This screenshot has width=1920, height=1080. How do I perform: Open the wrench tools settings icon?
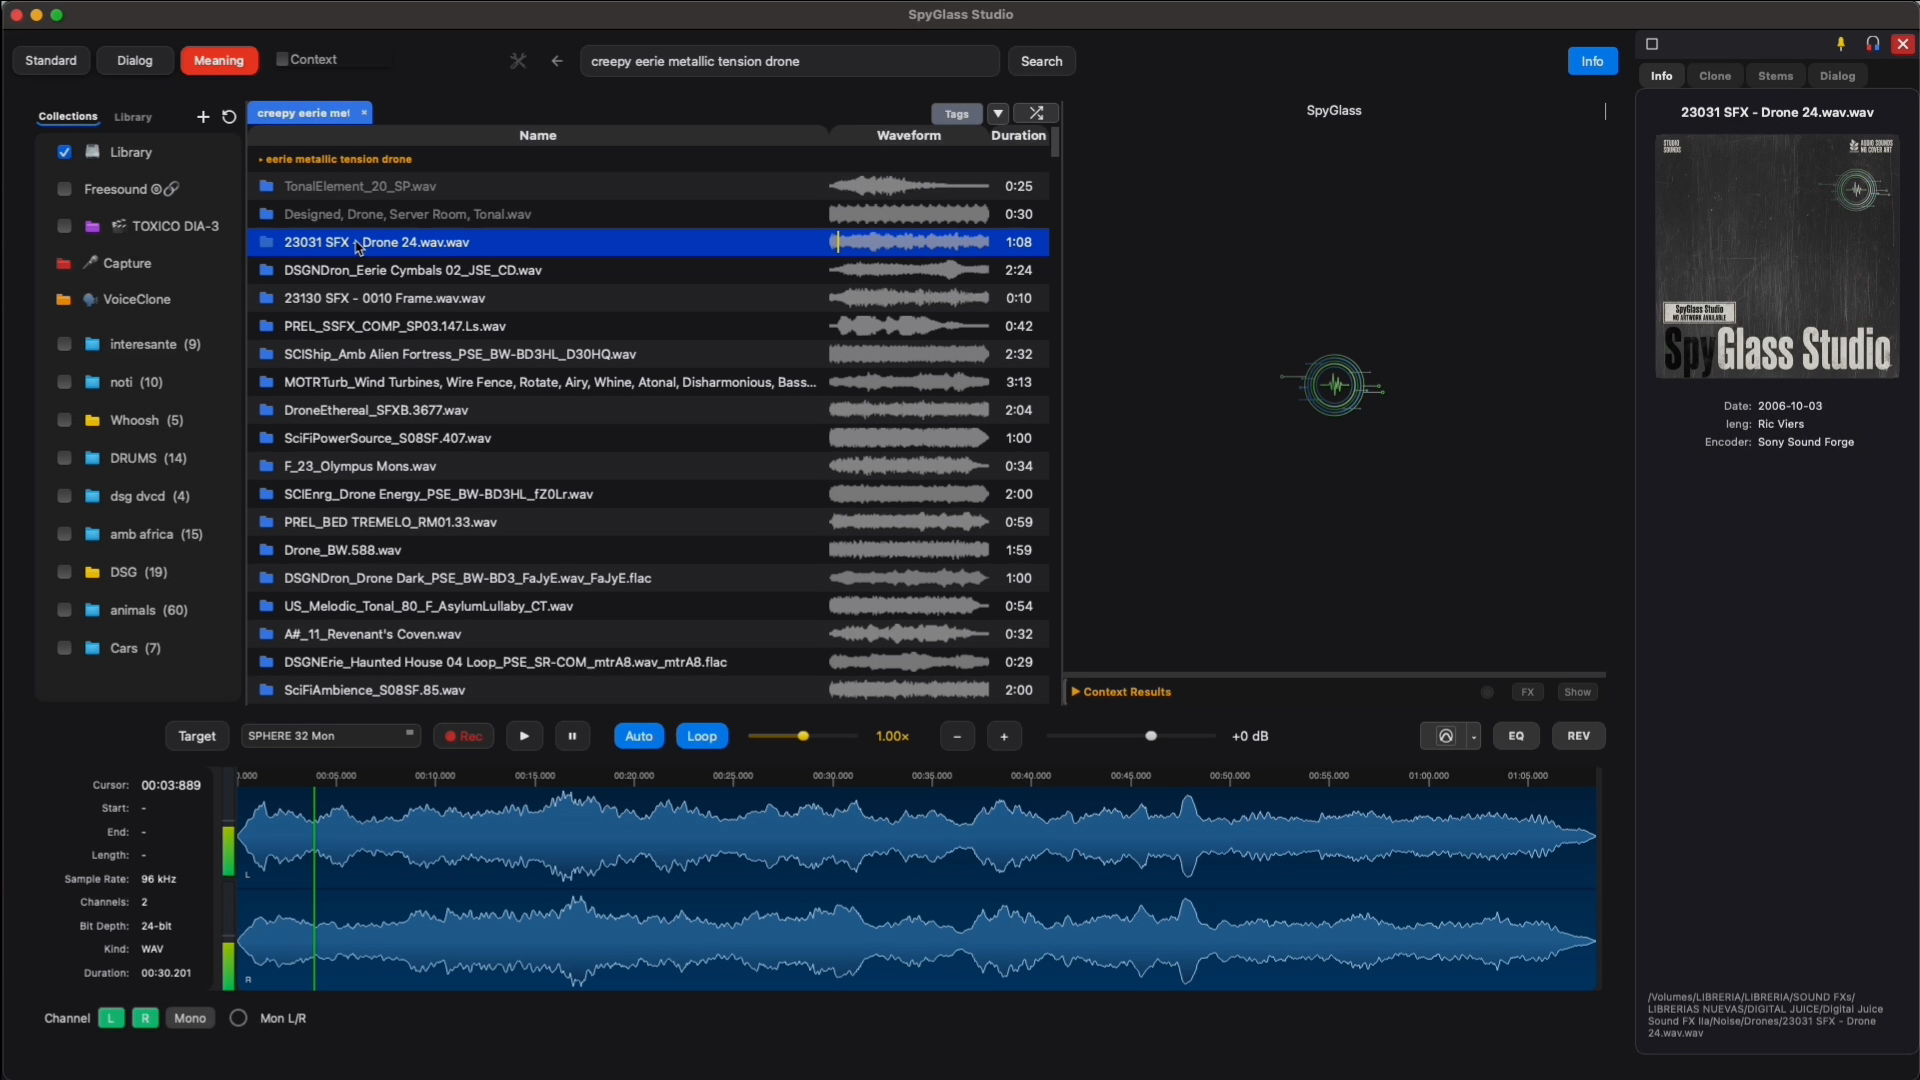(x=518, y=61)
